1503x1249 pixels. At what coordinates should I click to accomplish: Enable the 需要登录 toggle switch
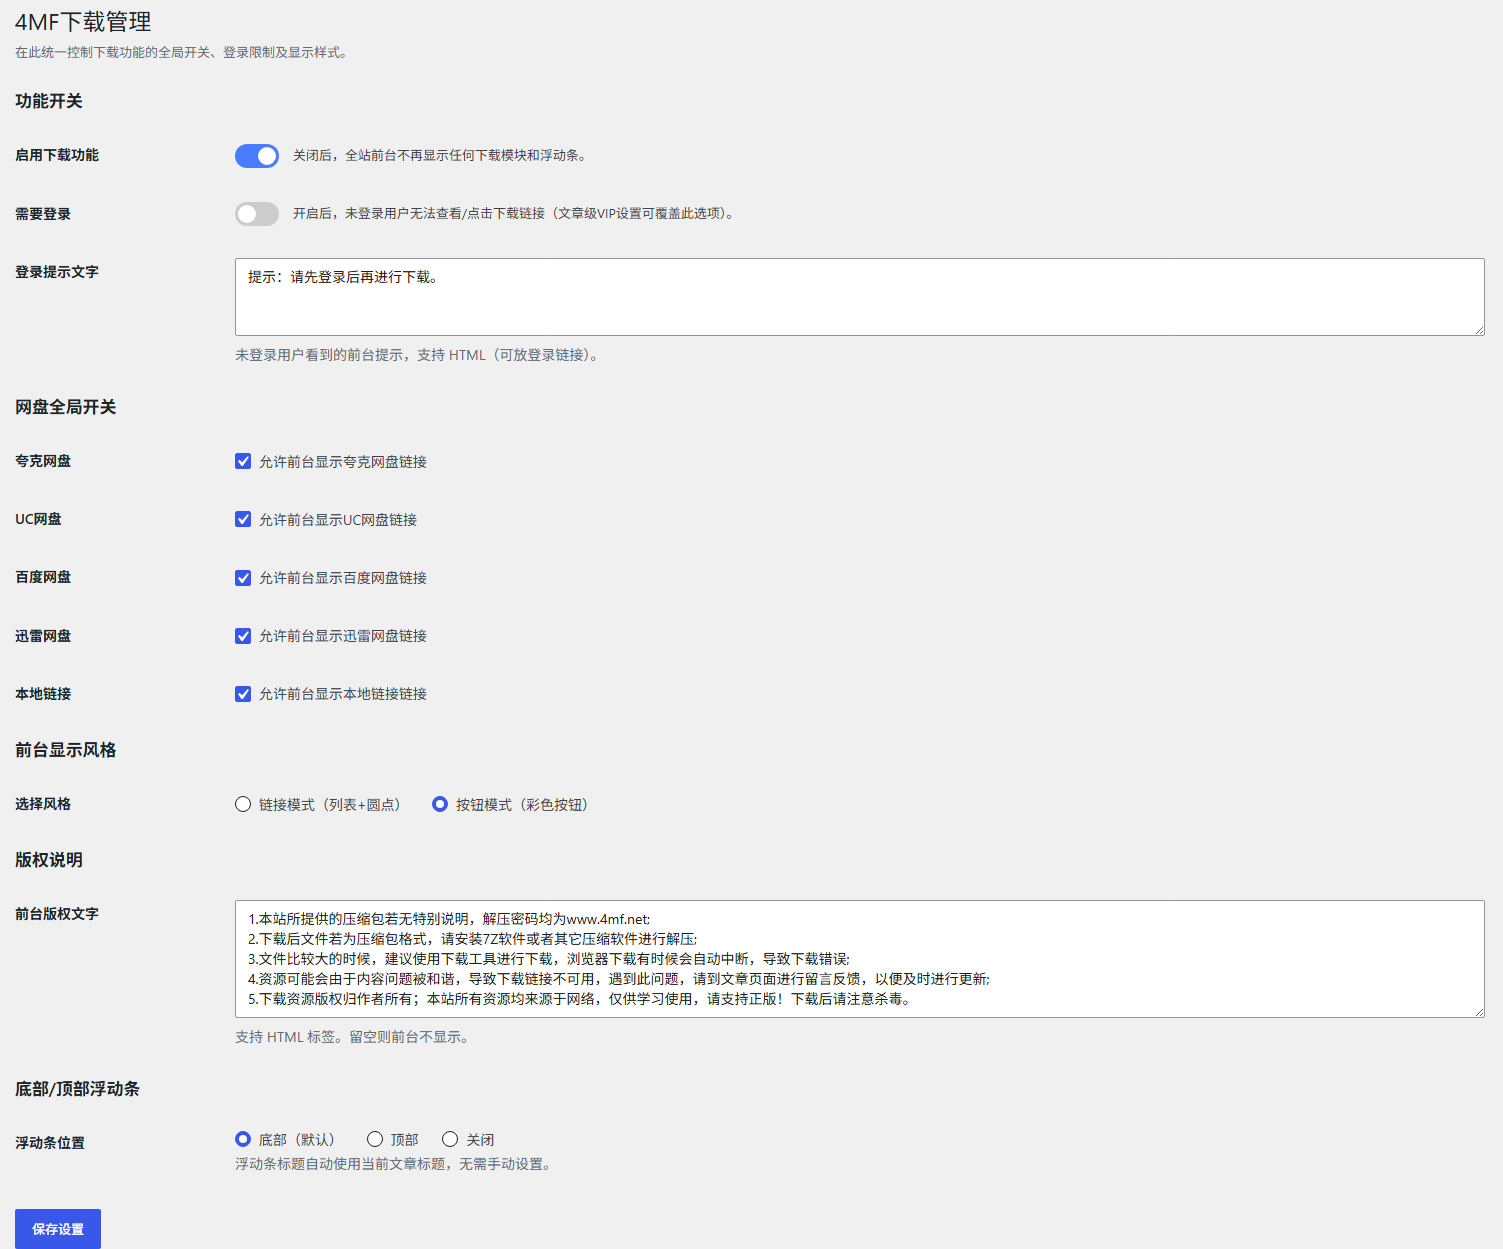257,214
